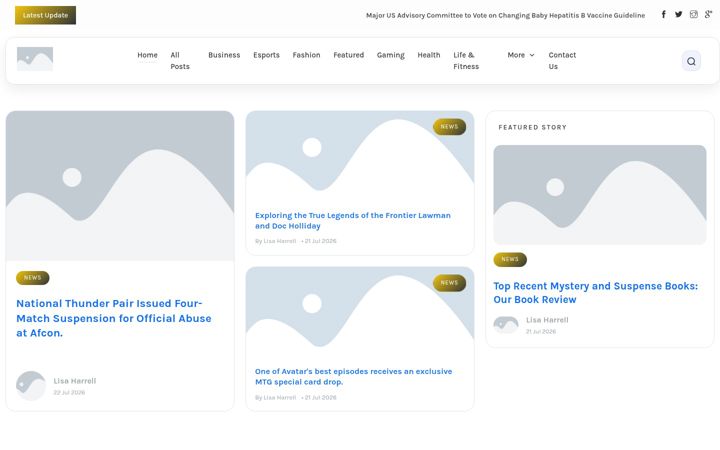Click 'By Lisa Harrell' on Avatar MTG card

pos(276,397)
